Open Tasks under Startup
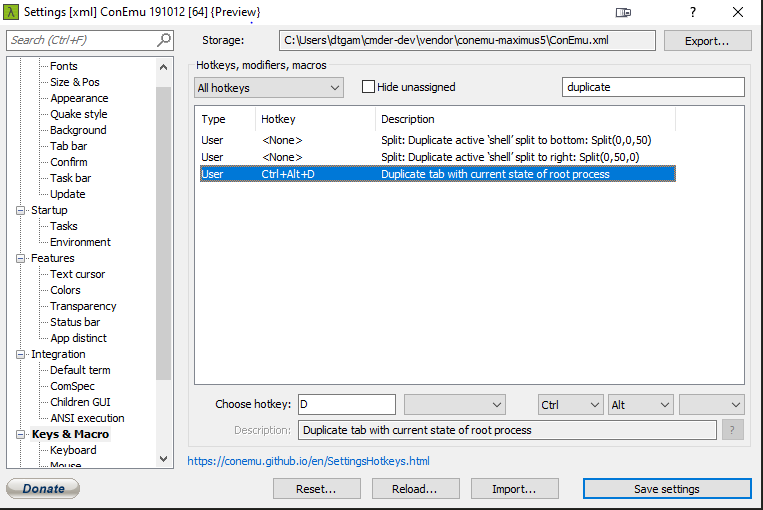The image size is (763, 510). (64, 226)
